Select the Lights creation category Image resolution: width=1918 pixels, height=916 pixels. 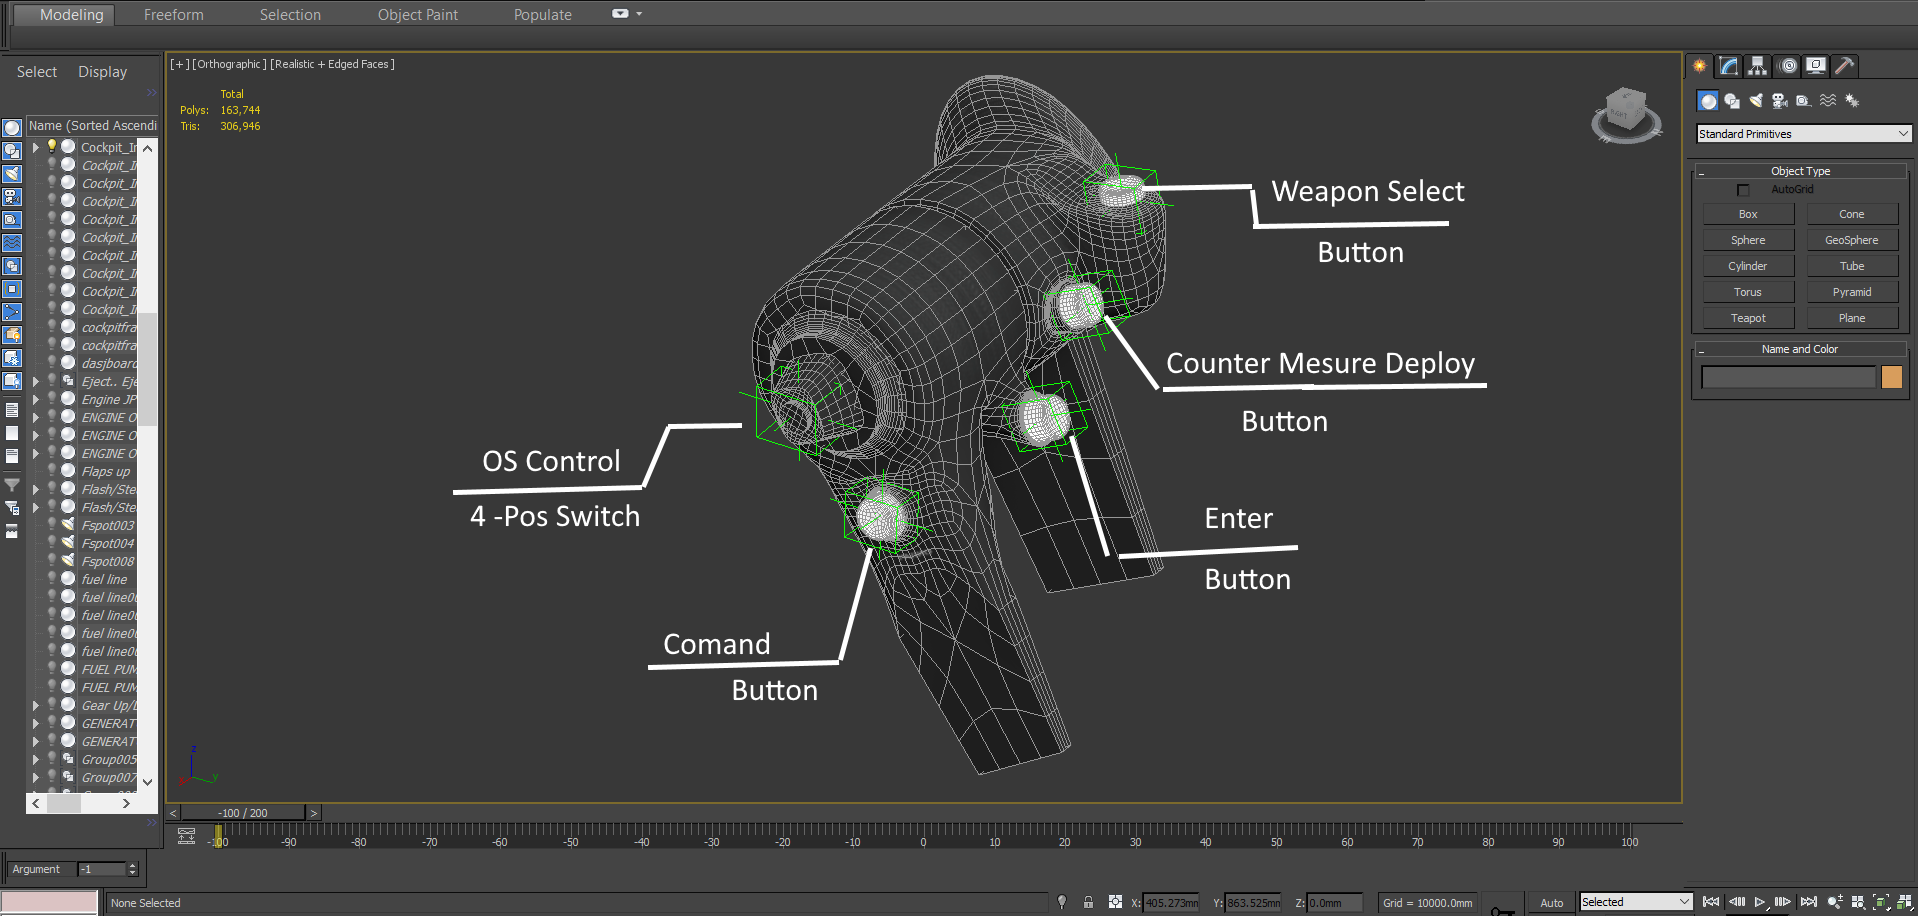1756,101
